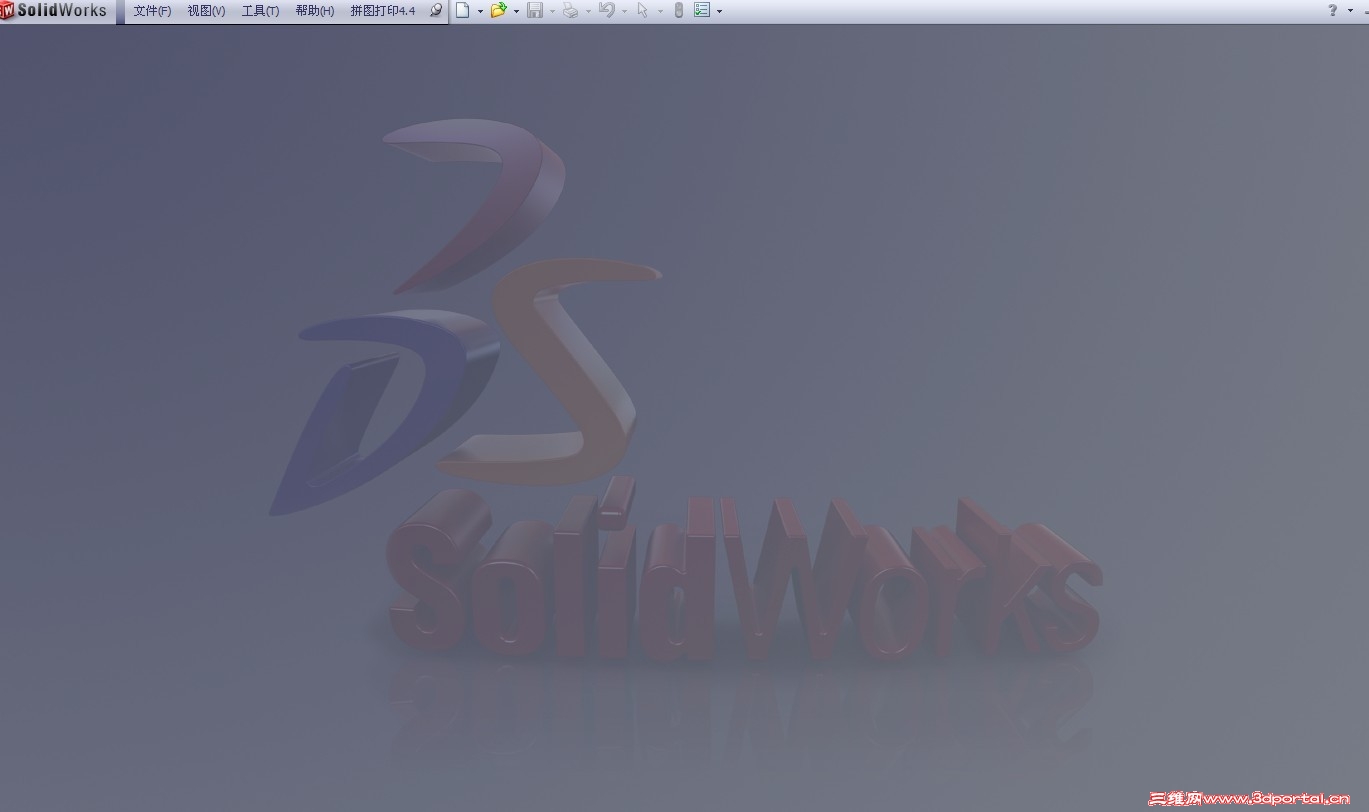Click the Save floppy disk icon
Screen dimensions: 1369x812
tap(535, 11)
